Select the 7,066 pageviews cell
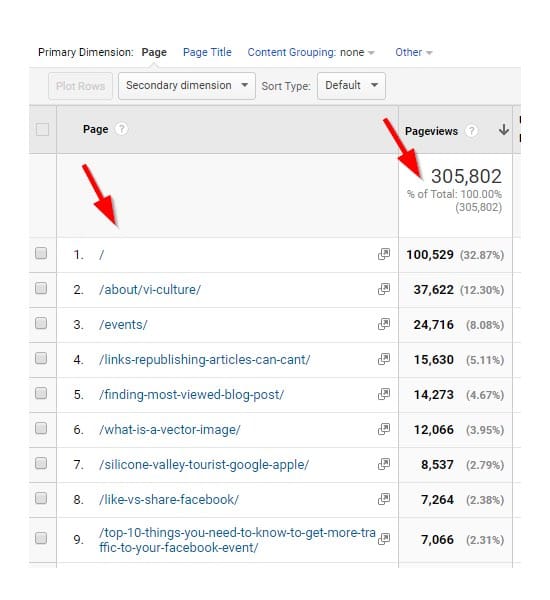 (x=437, y=540)
